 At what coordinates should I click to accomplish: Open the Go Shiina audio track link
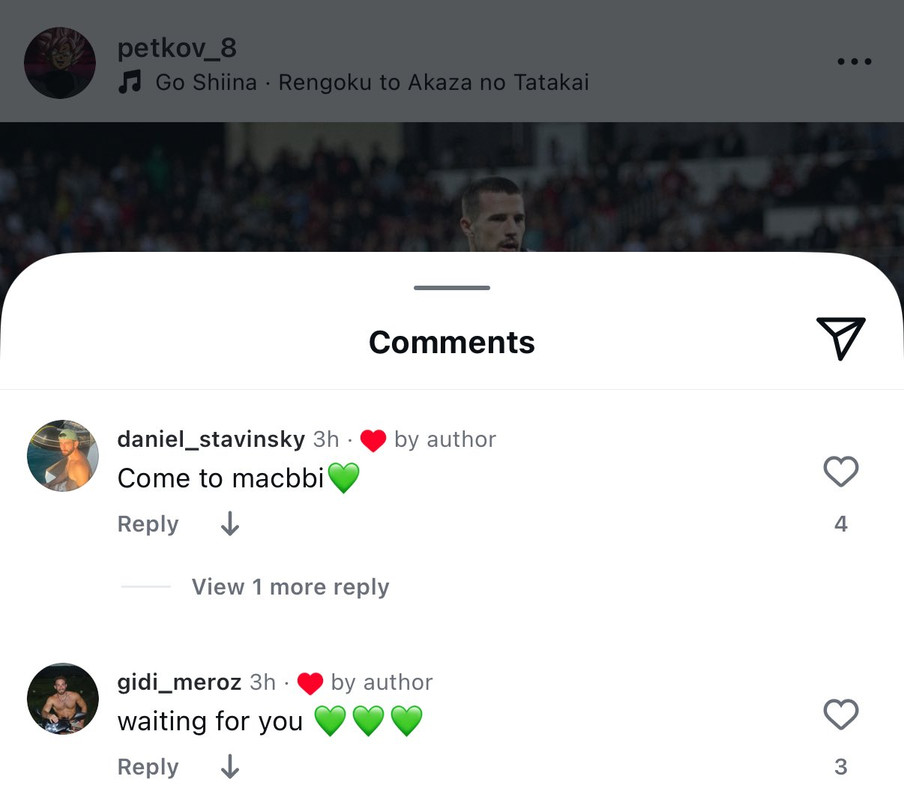[x=372, y=82]
